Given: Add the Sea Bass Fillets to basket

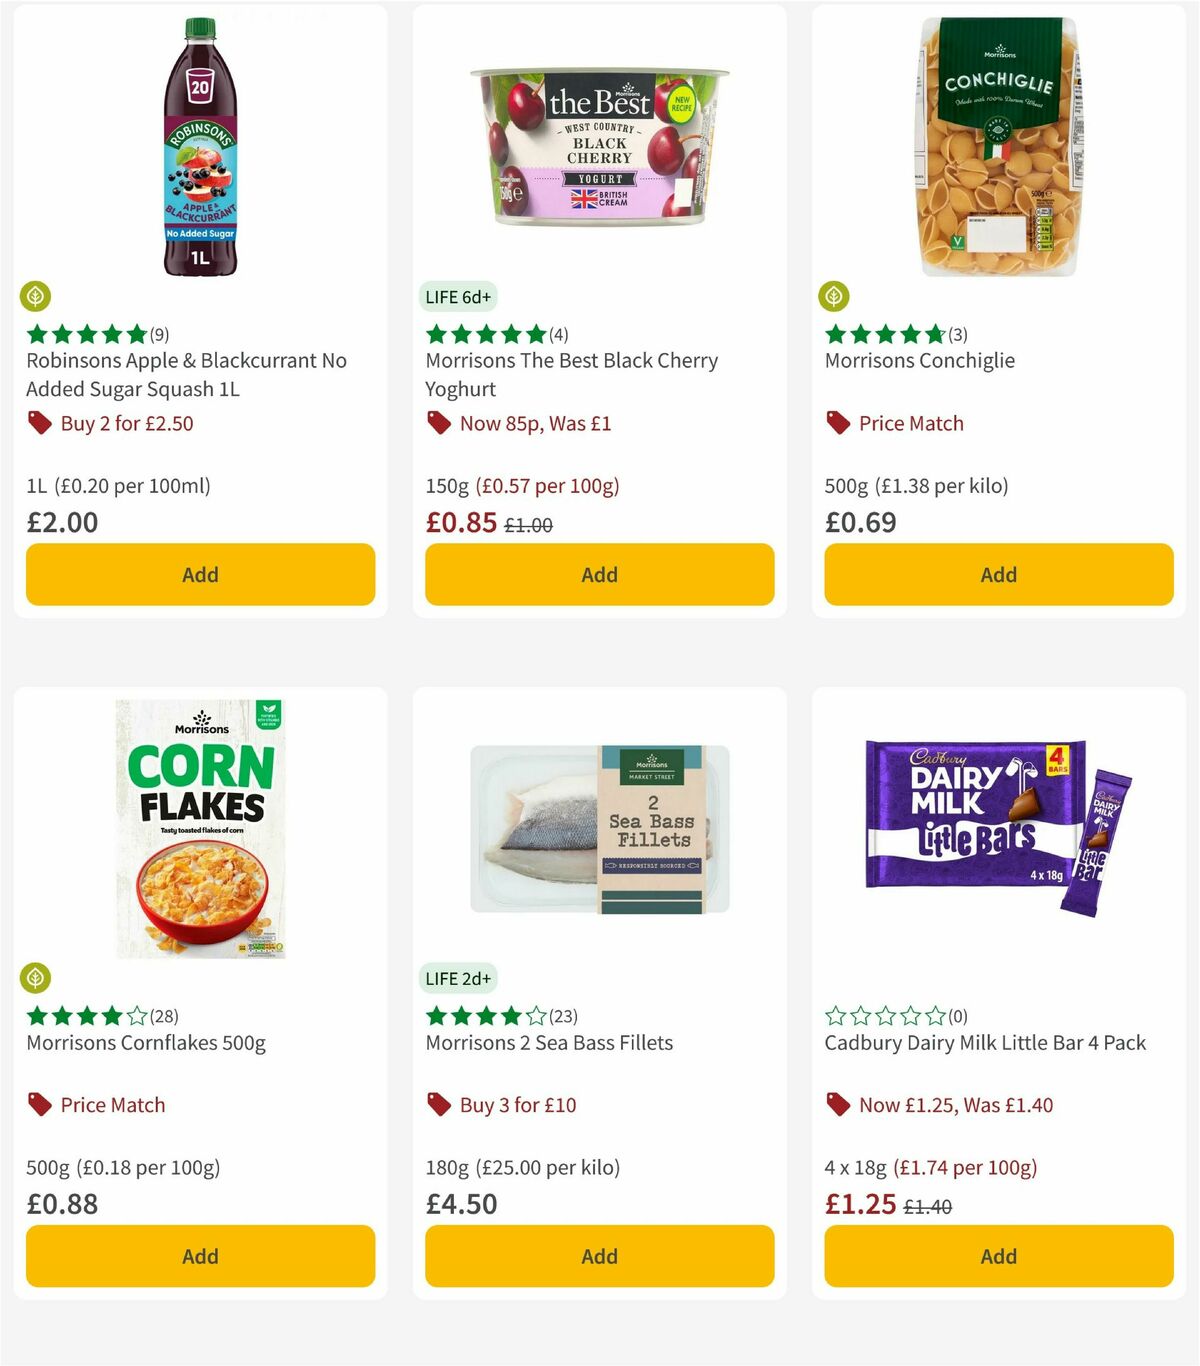Looking at the screenshot, I should (598, 1256).
